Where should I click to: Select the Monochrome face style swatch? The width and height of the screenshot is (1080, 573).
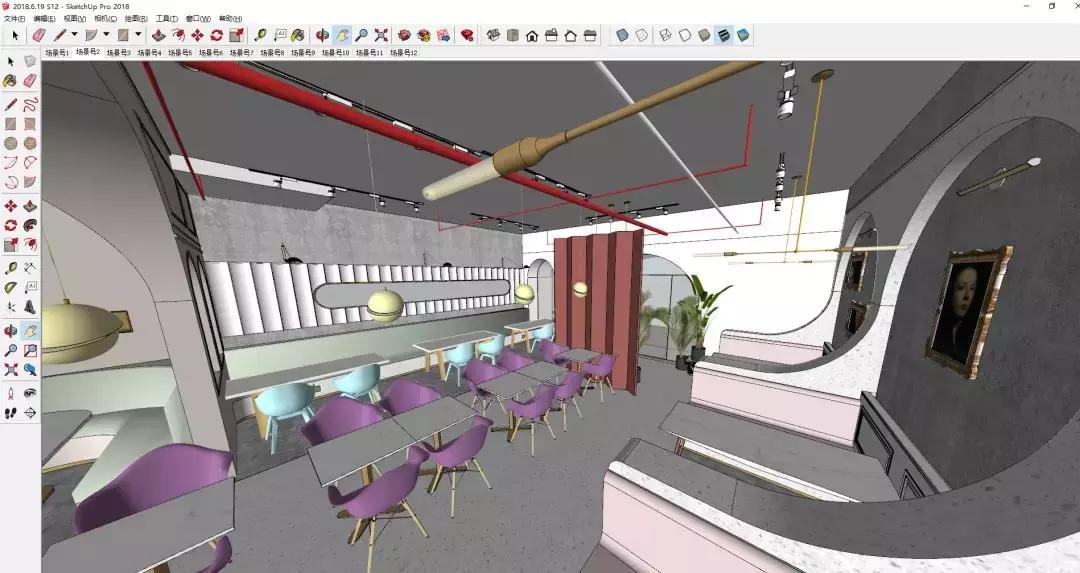[742, 35]
